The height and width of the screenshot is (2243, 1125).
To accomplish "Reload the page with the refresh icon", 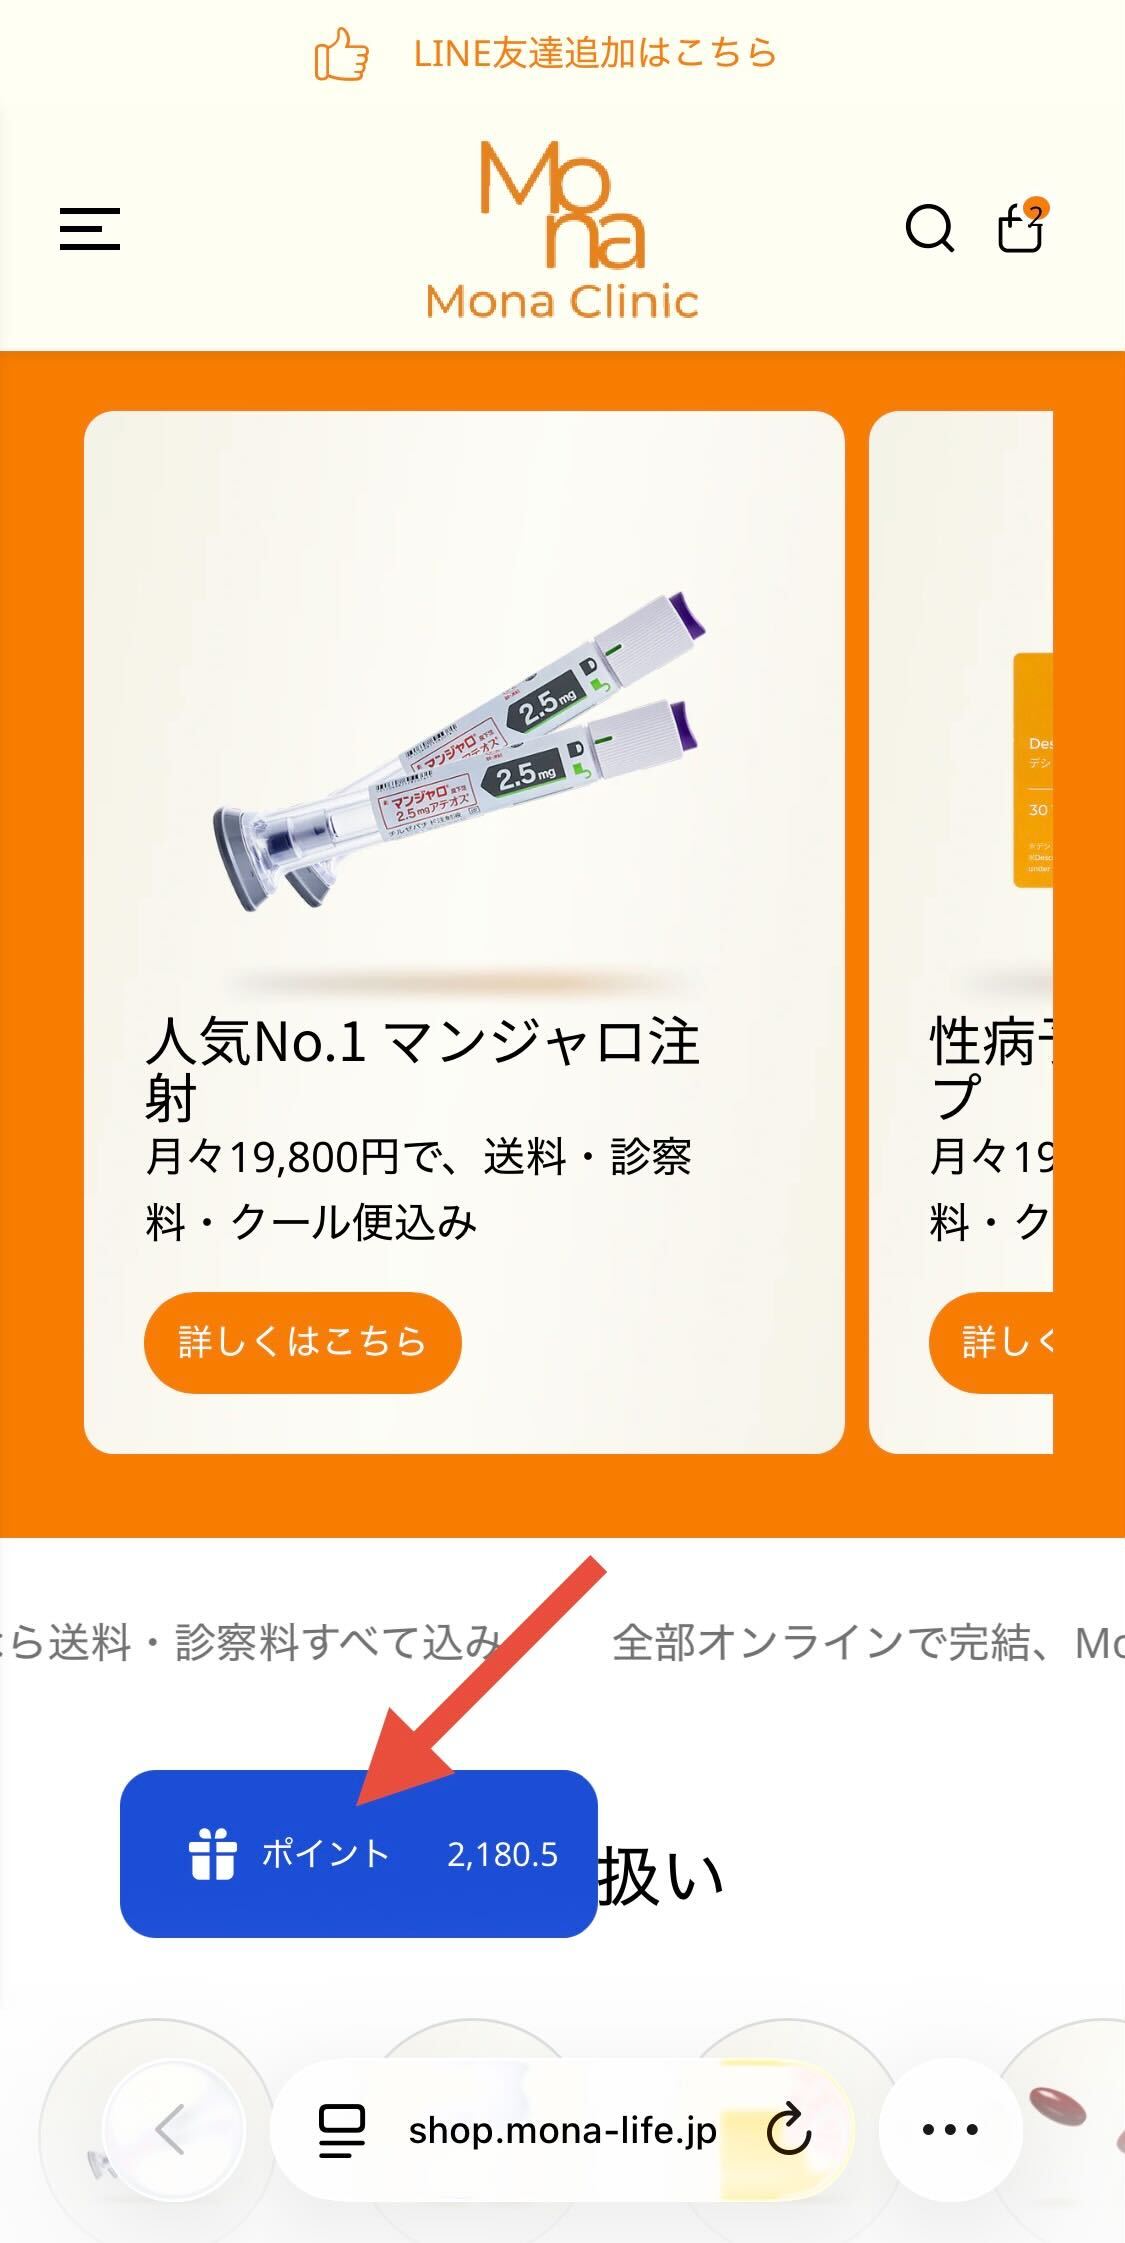I will click(789, 2129).
